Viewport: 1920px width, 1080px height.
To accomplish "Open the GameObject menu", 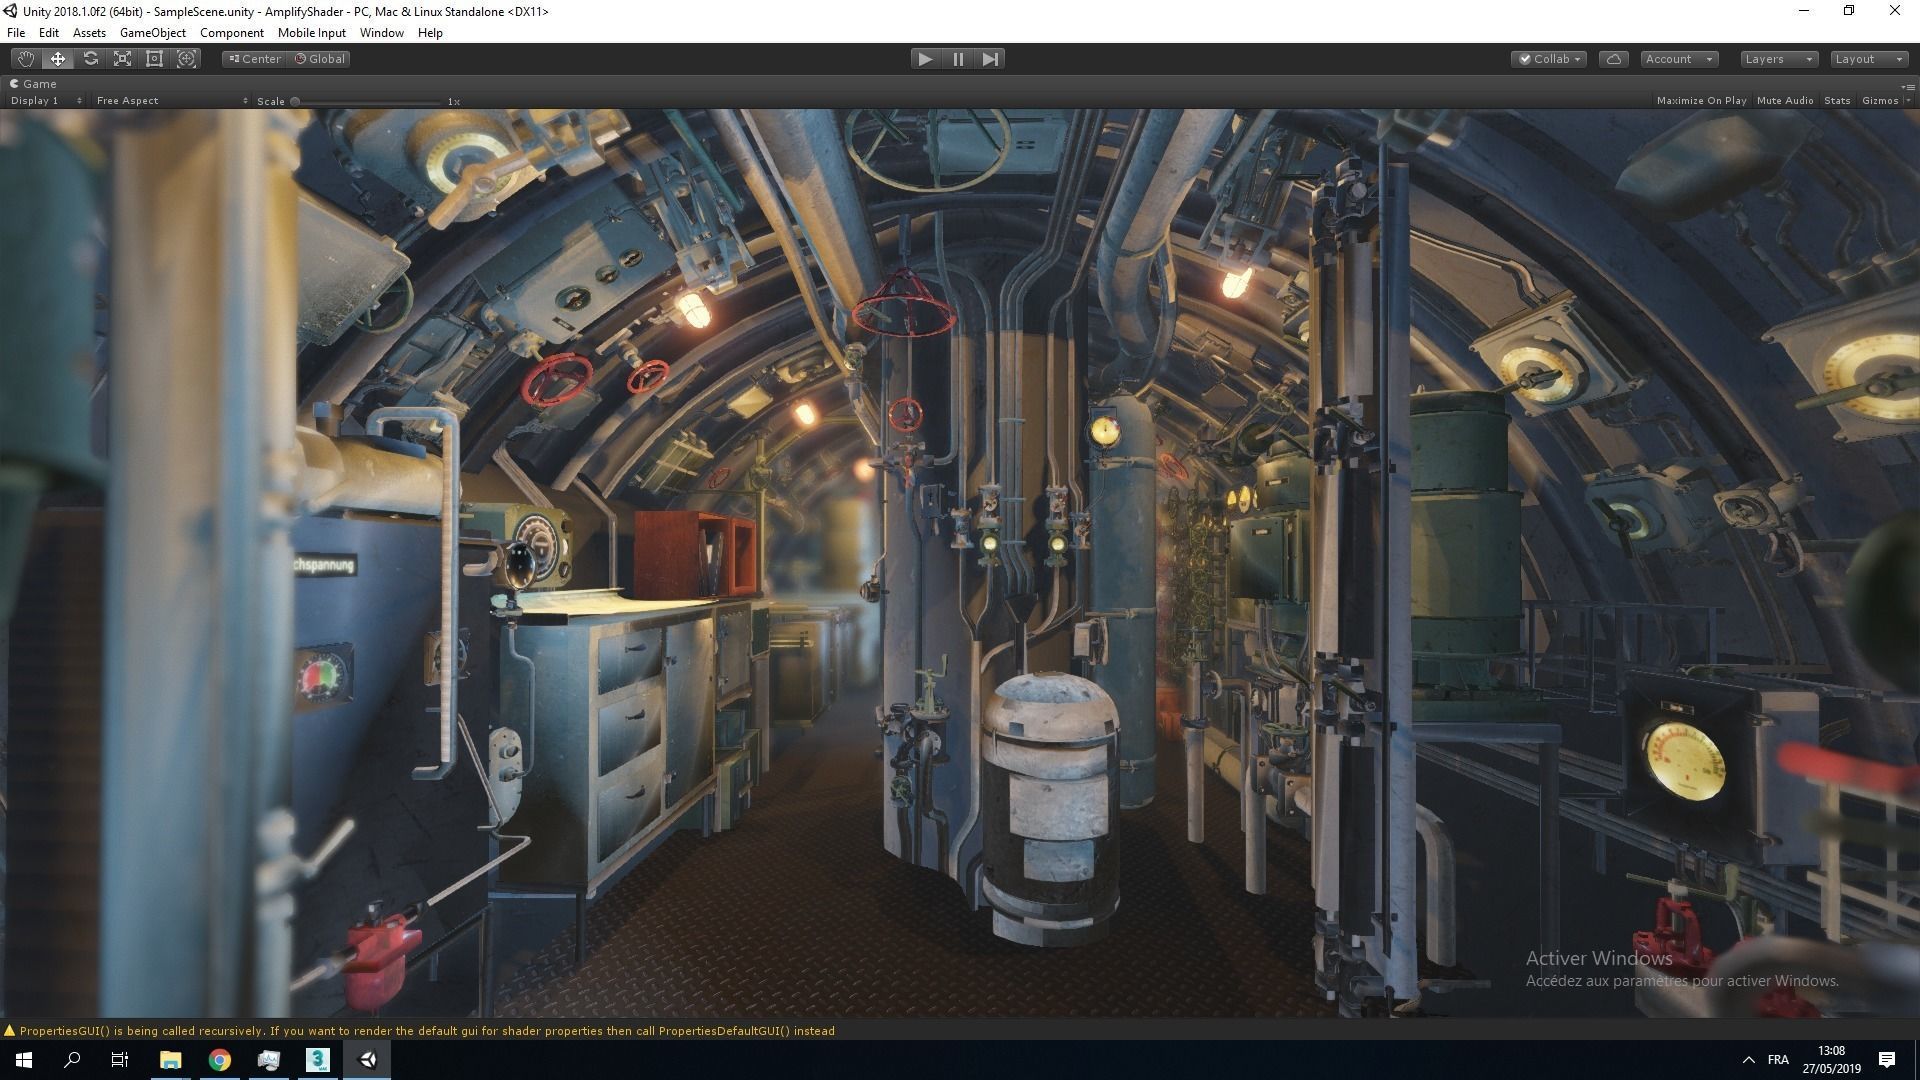I will click(x=152, y=33).
